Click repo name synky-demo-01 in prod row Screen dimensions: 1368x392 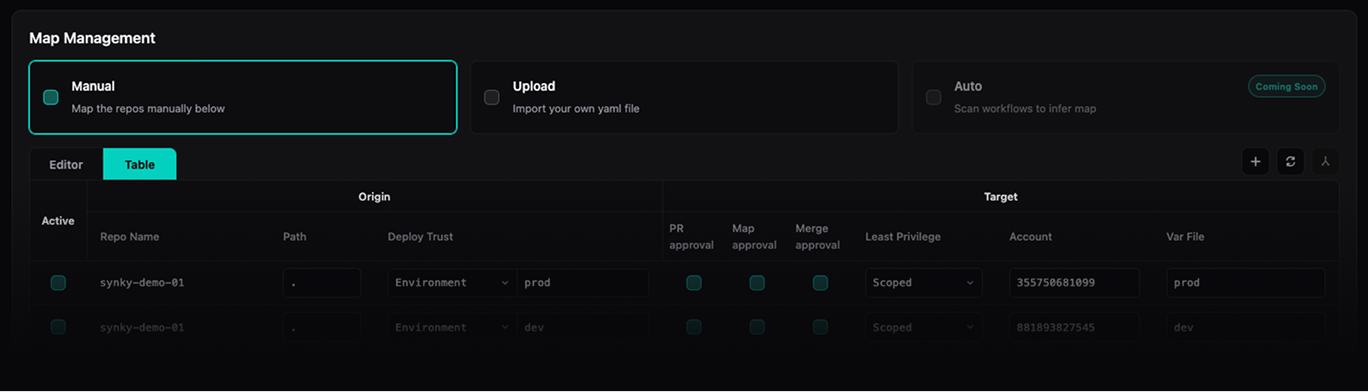[142, 283]
